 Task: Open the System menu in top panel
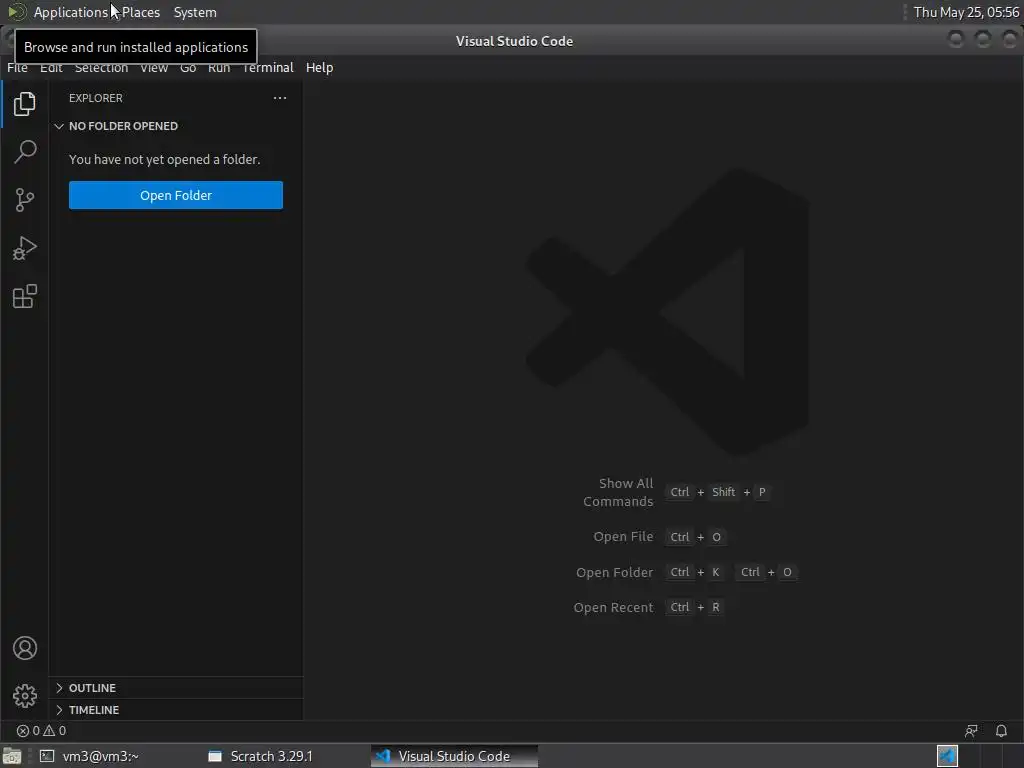[x=195, y=12]
